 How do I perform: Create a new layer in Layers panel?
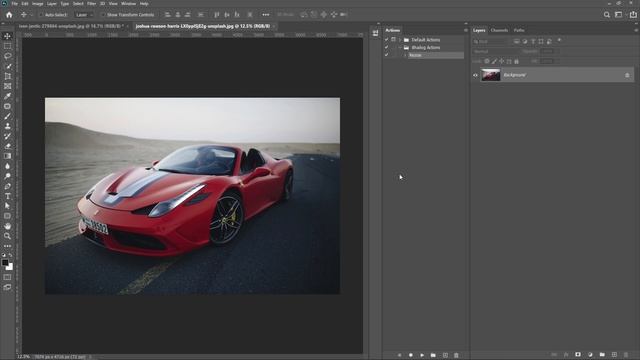pyautogui.click(x=614, y=355)
